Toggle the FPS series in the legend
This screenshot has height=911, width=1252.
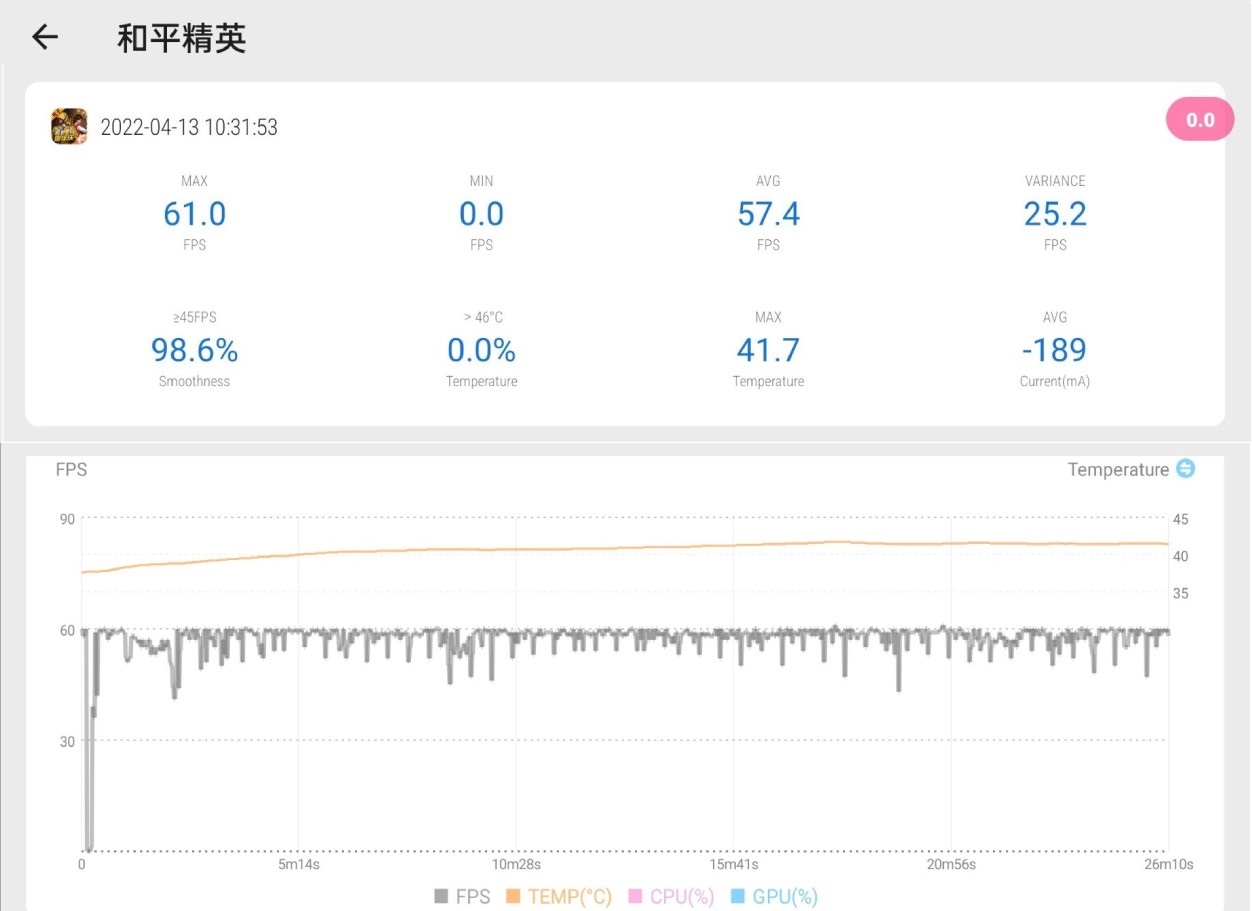tap(462, 896)
